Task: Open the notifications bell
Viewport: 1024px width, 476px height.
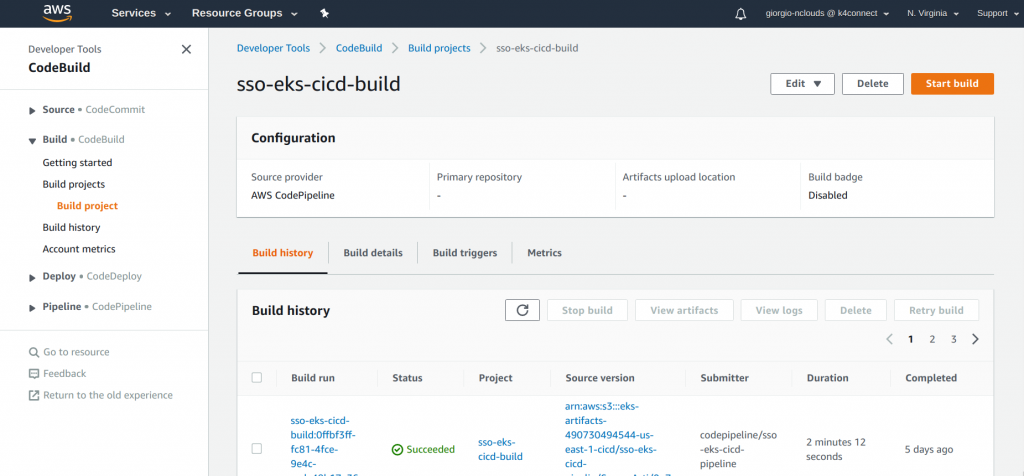Action: click(741, 14)
